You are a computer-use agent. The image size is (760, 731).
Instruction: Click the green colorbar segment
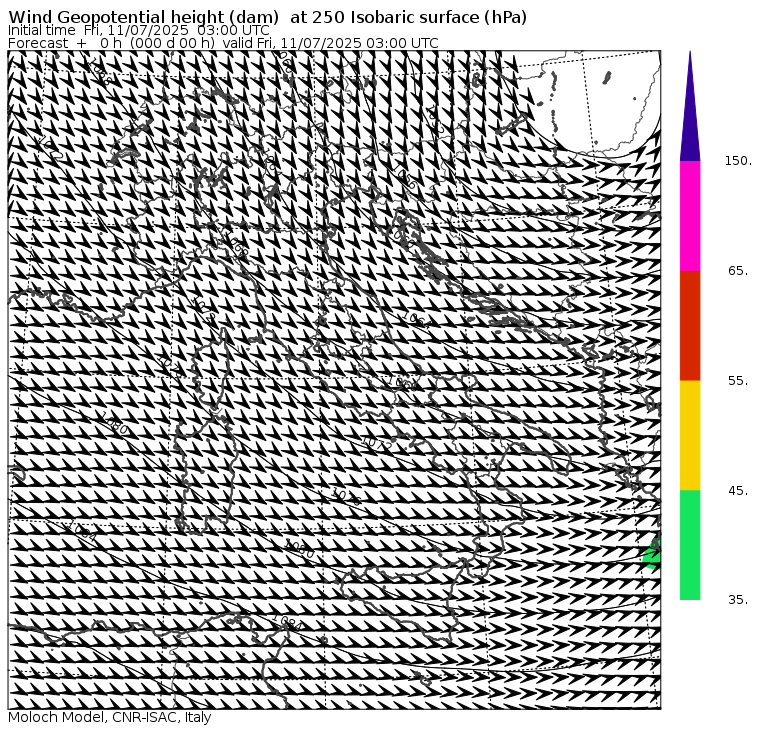point(690,545)
